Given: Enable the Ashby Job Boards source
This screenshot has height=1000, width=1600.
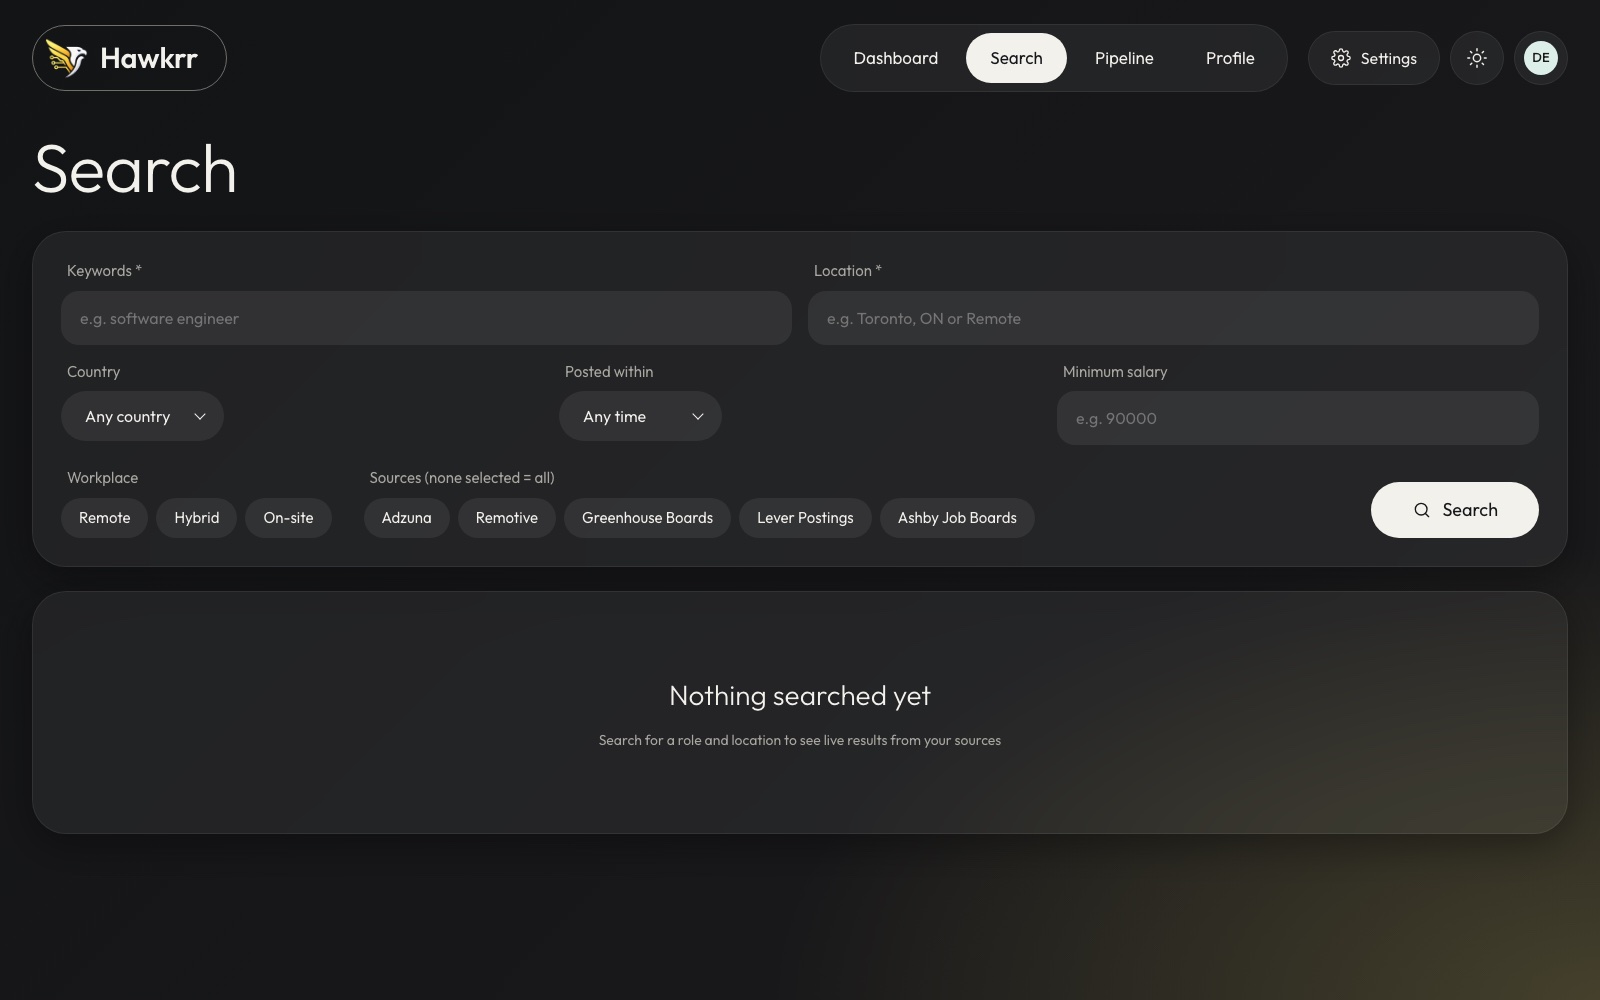Looking at the screenshot, I should pyautogui.click(x=957, y=518).
